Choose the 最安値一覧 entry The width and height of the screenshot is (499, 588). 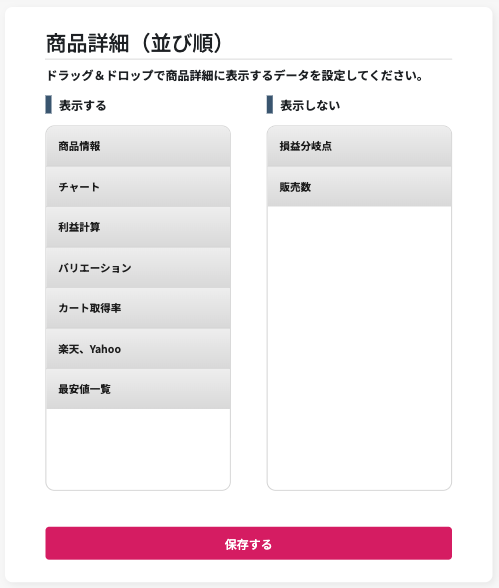[x=138, y=389]
